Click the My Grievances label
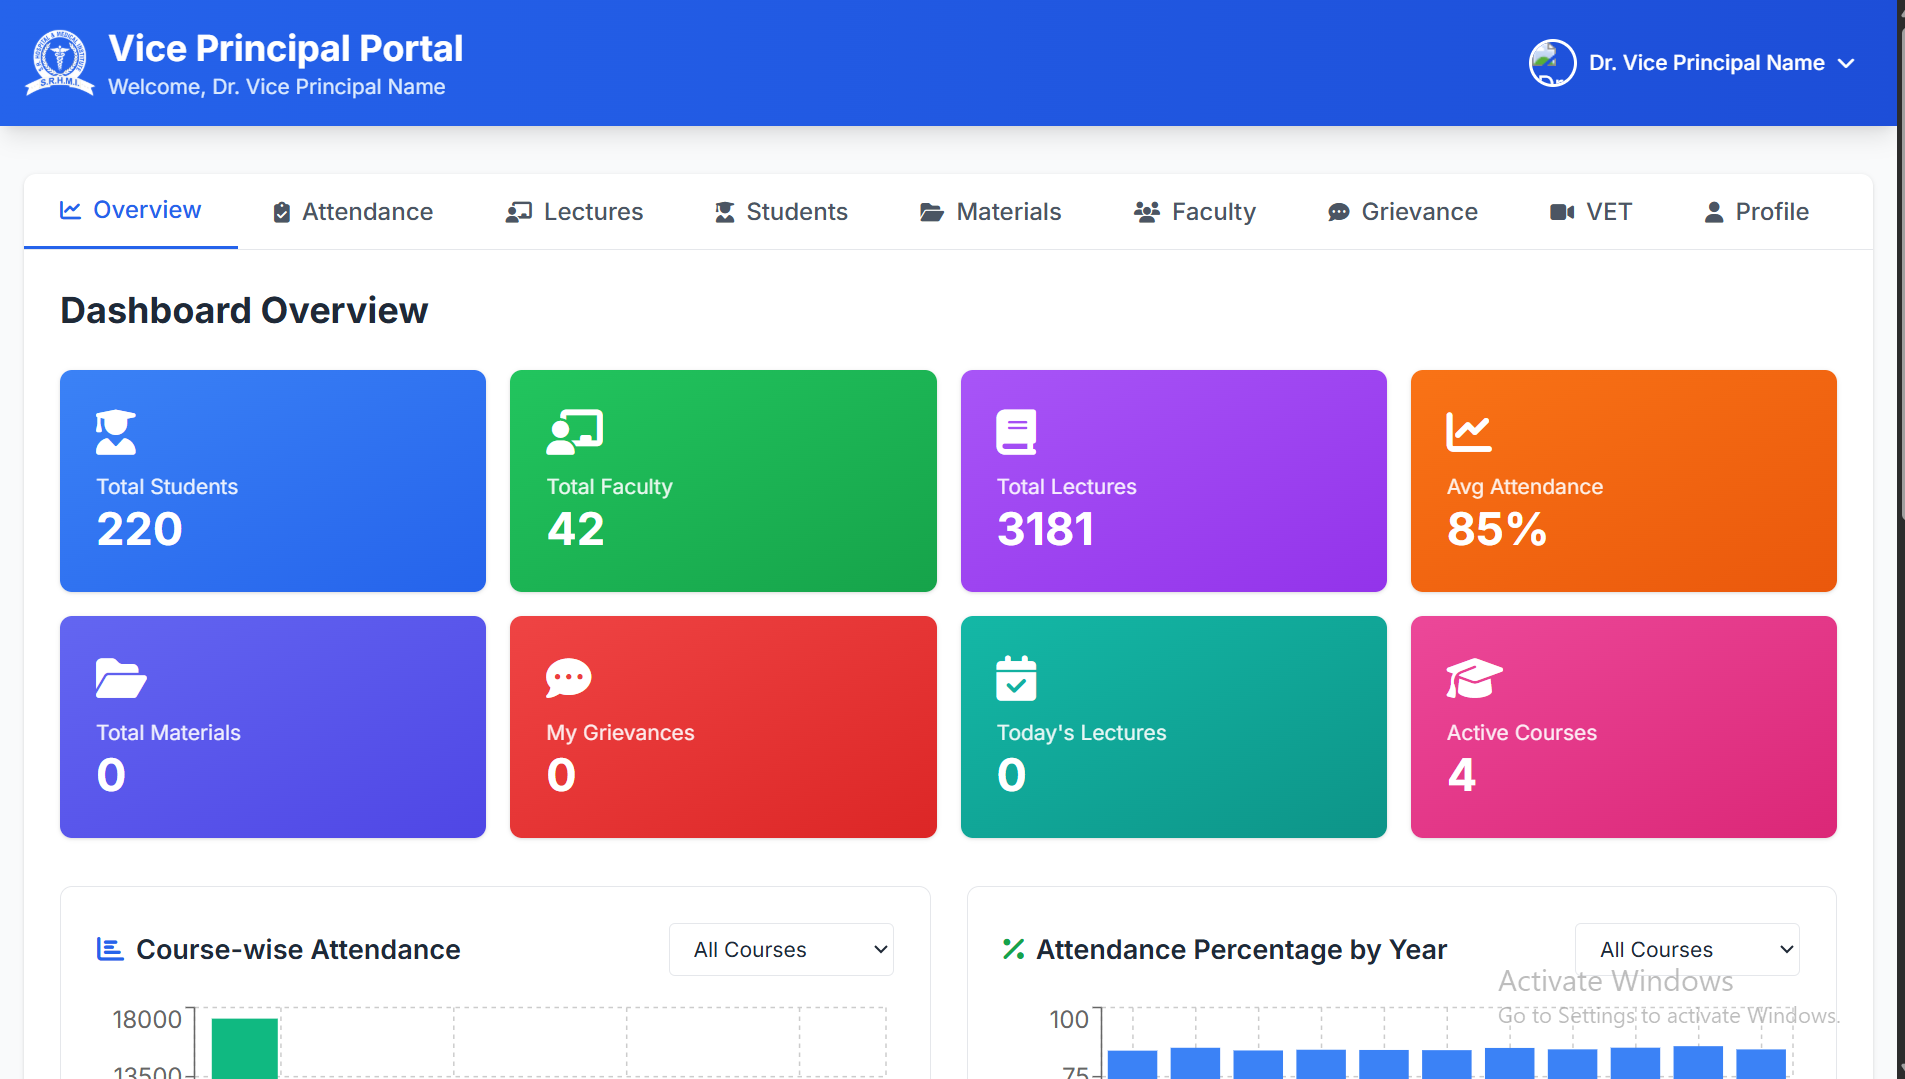This screenshot has width=1905, height=1079. [620, 733]
